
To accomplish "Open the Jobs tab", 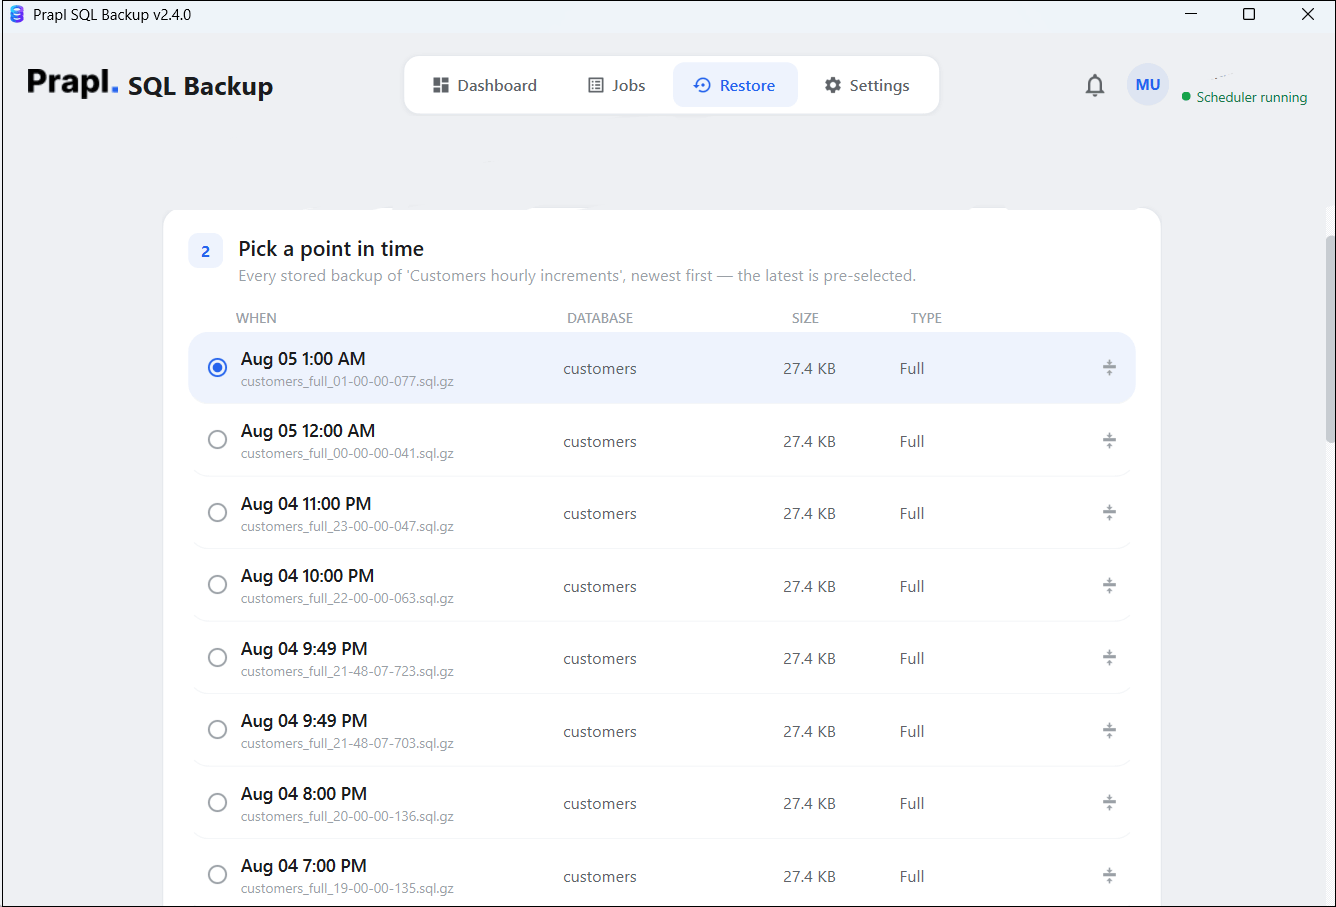I will (x=616, y=85).
